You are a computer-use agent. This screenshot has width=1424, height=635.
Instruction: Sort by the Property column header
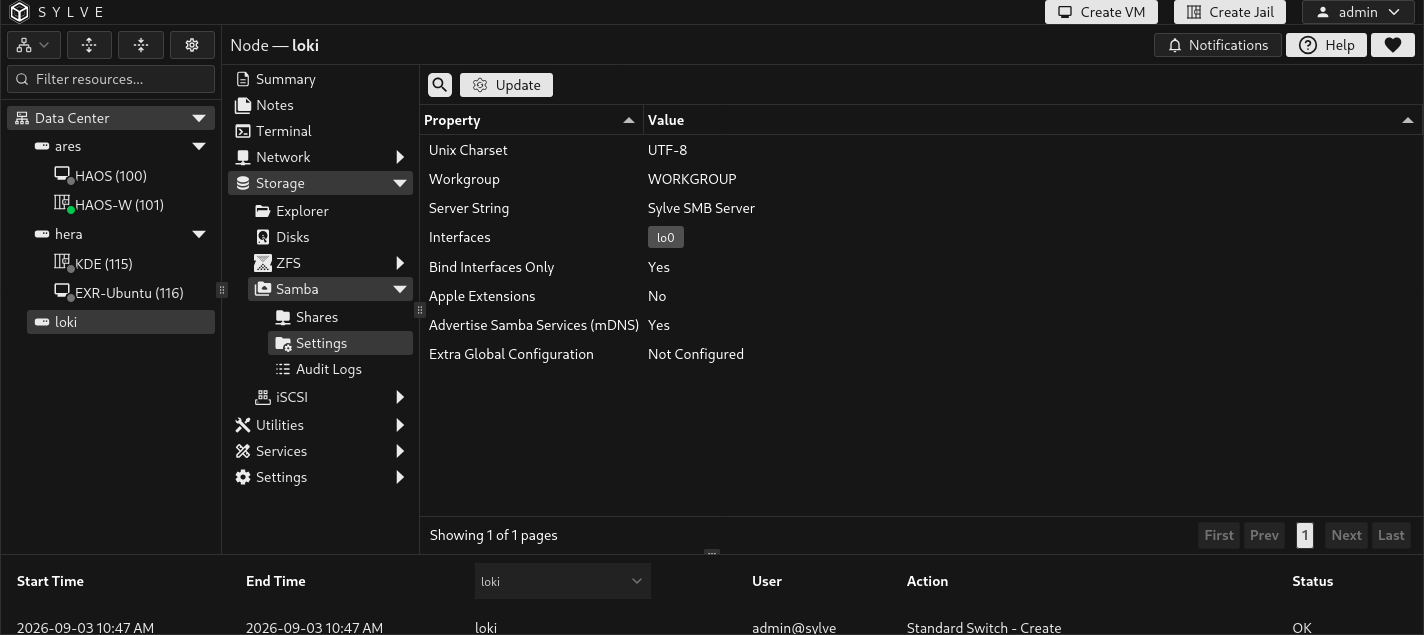click(531, 120)
